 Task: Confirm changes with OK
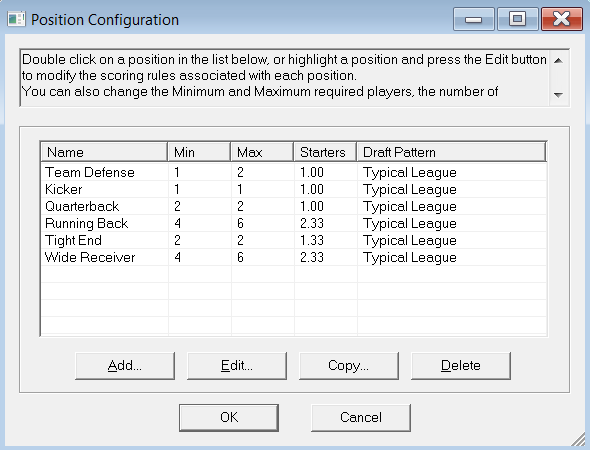point(229,418)
